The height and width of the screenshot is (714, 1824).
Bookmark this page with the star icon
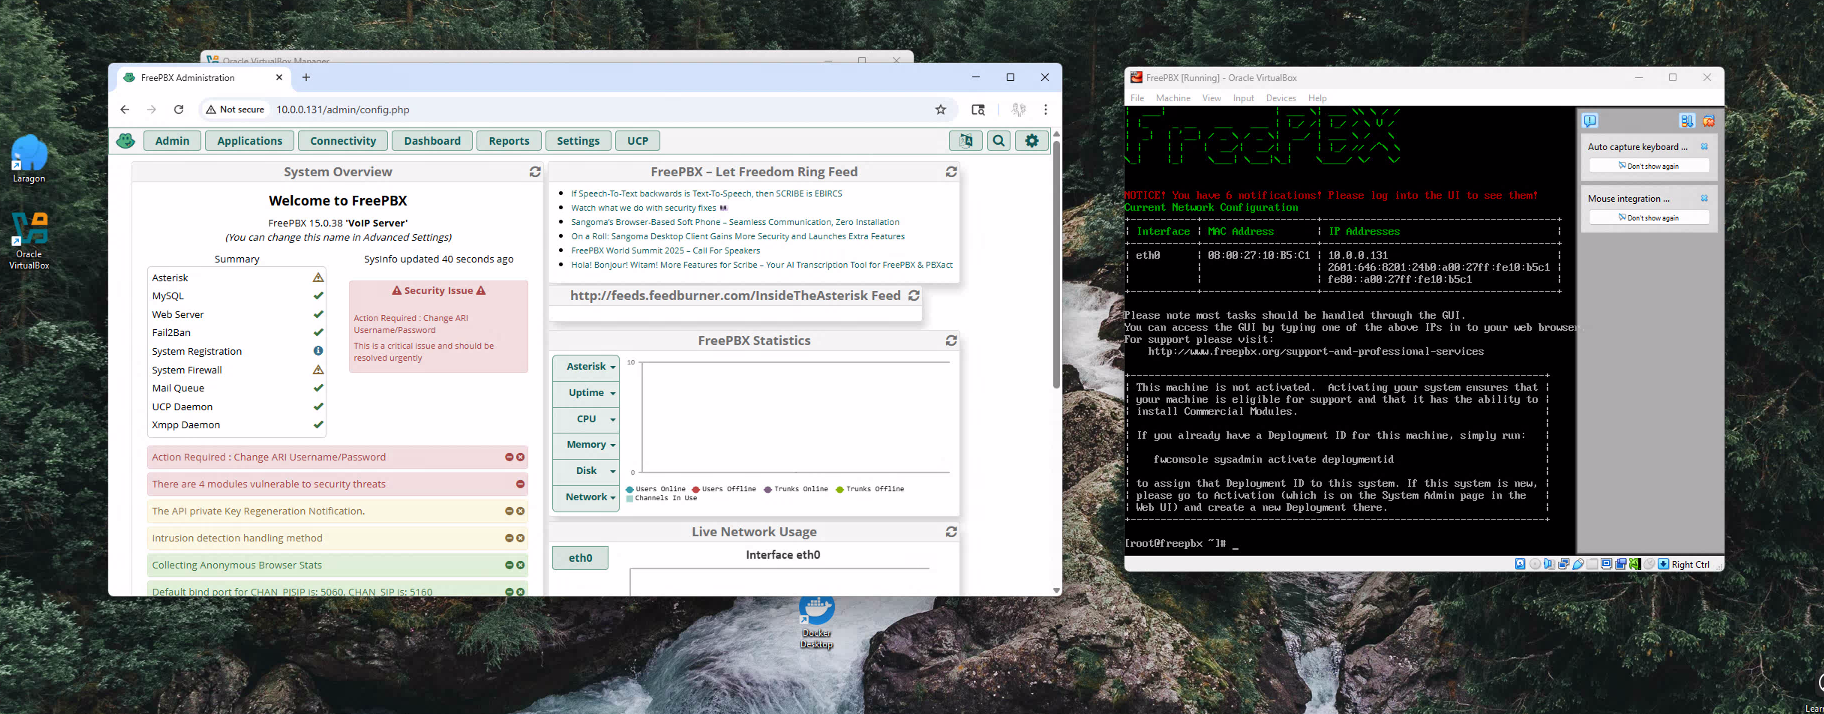click(940, 110)
